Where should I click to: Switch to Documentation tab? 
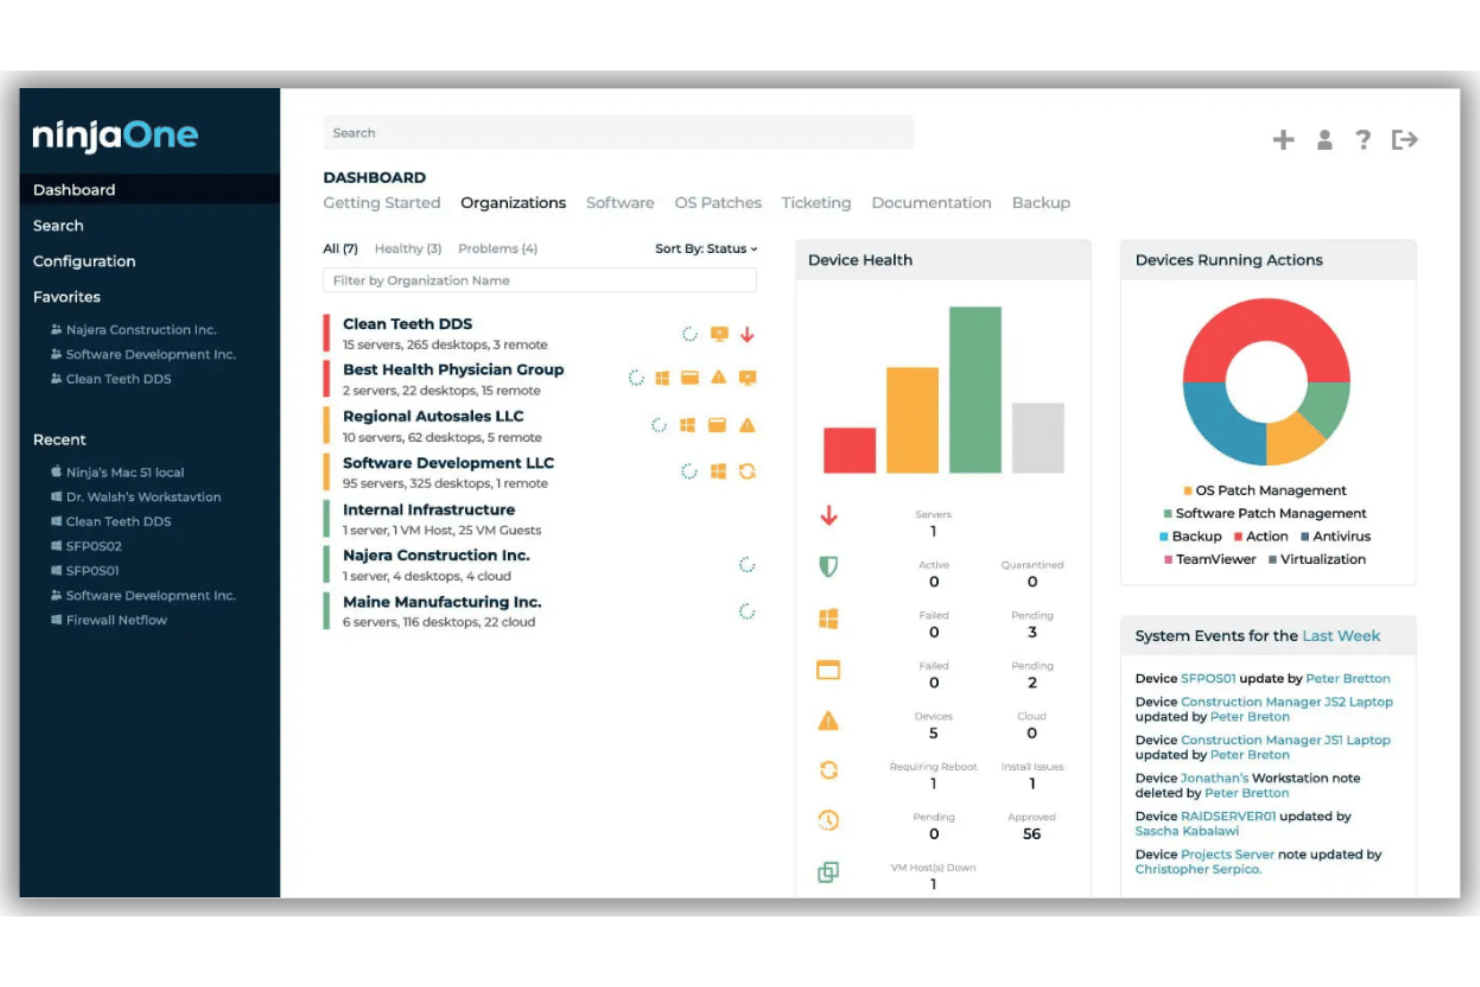931,203
